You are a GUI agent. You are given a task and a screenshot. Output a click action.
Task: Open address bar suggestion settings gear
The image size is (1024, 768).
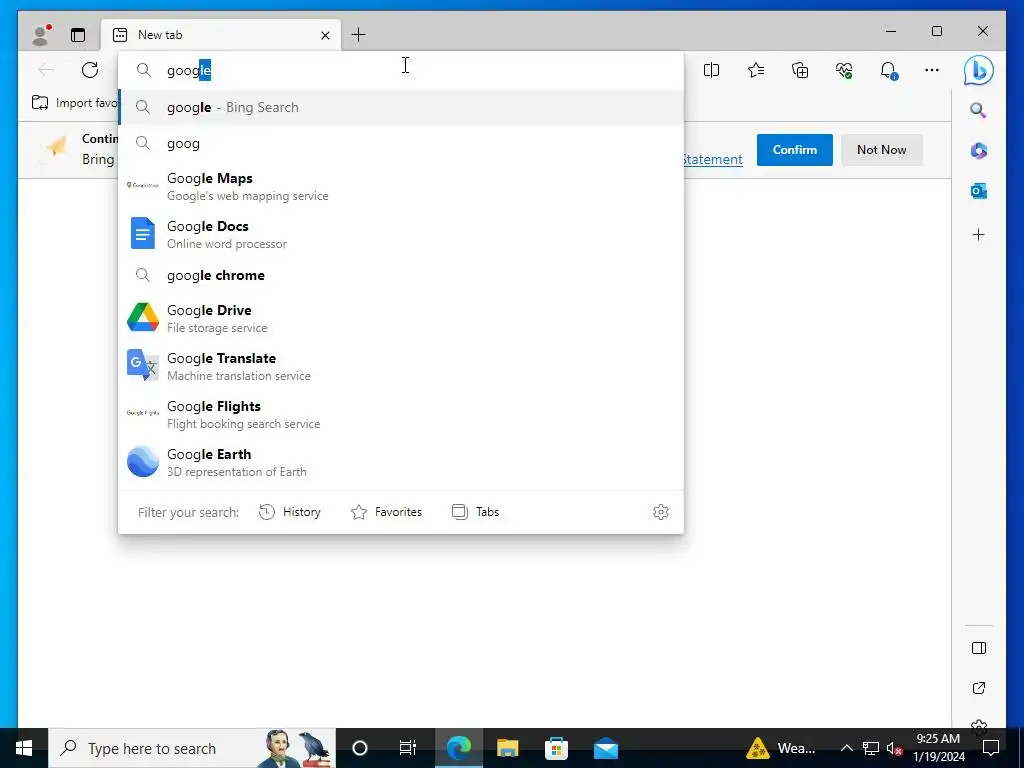click(661, 512)
